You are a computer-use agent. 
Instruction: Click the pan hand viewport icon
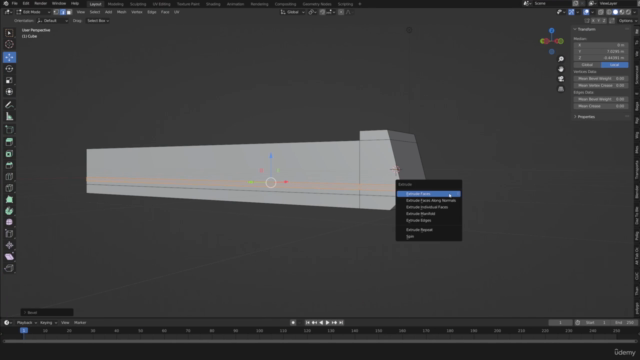coord(561,69)
